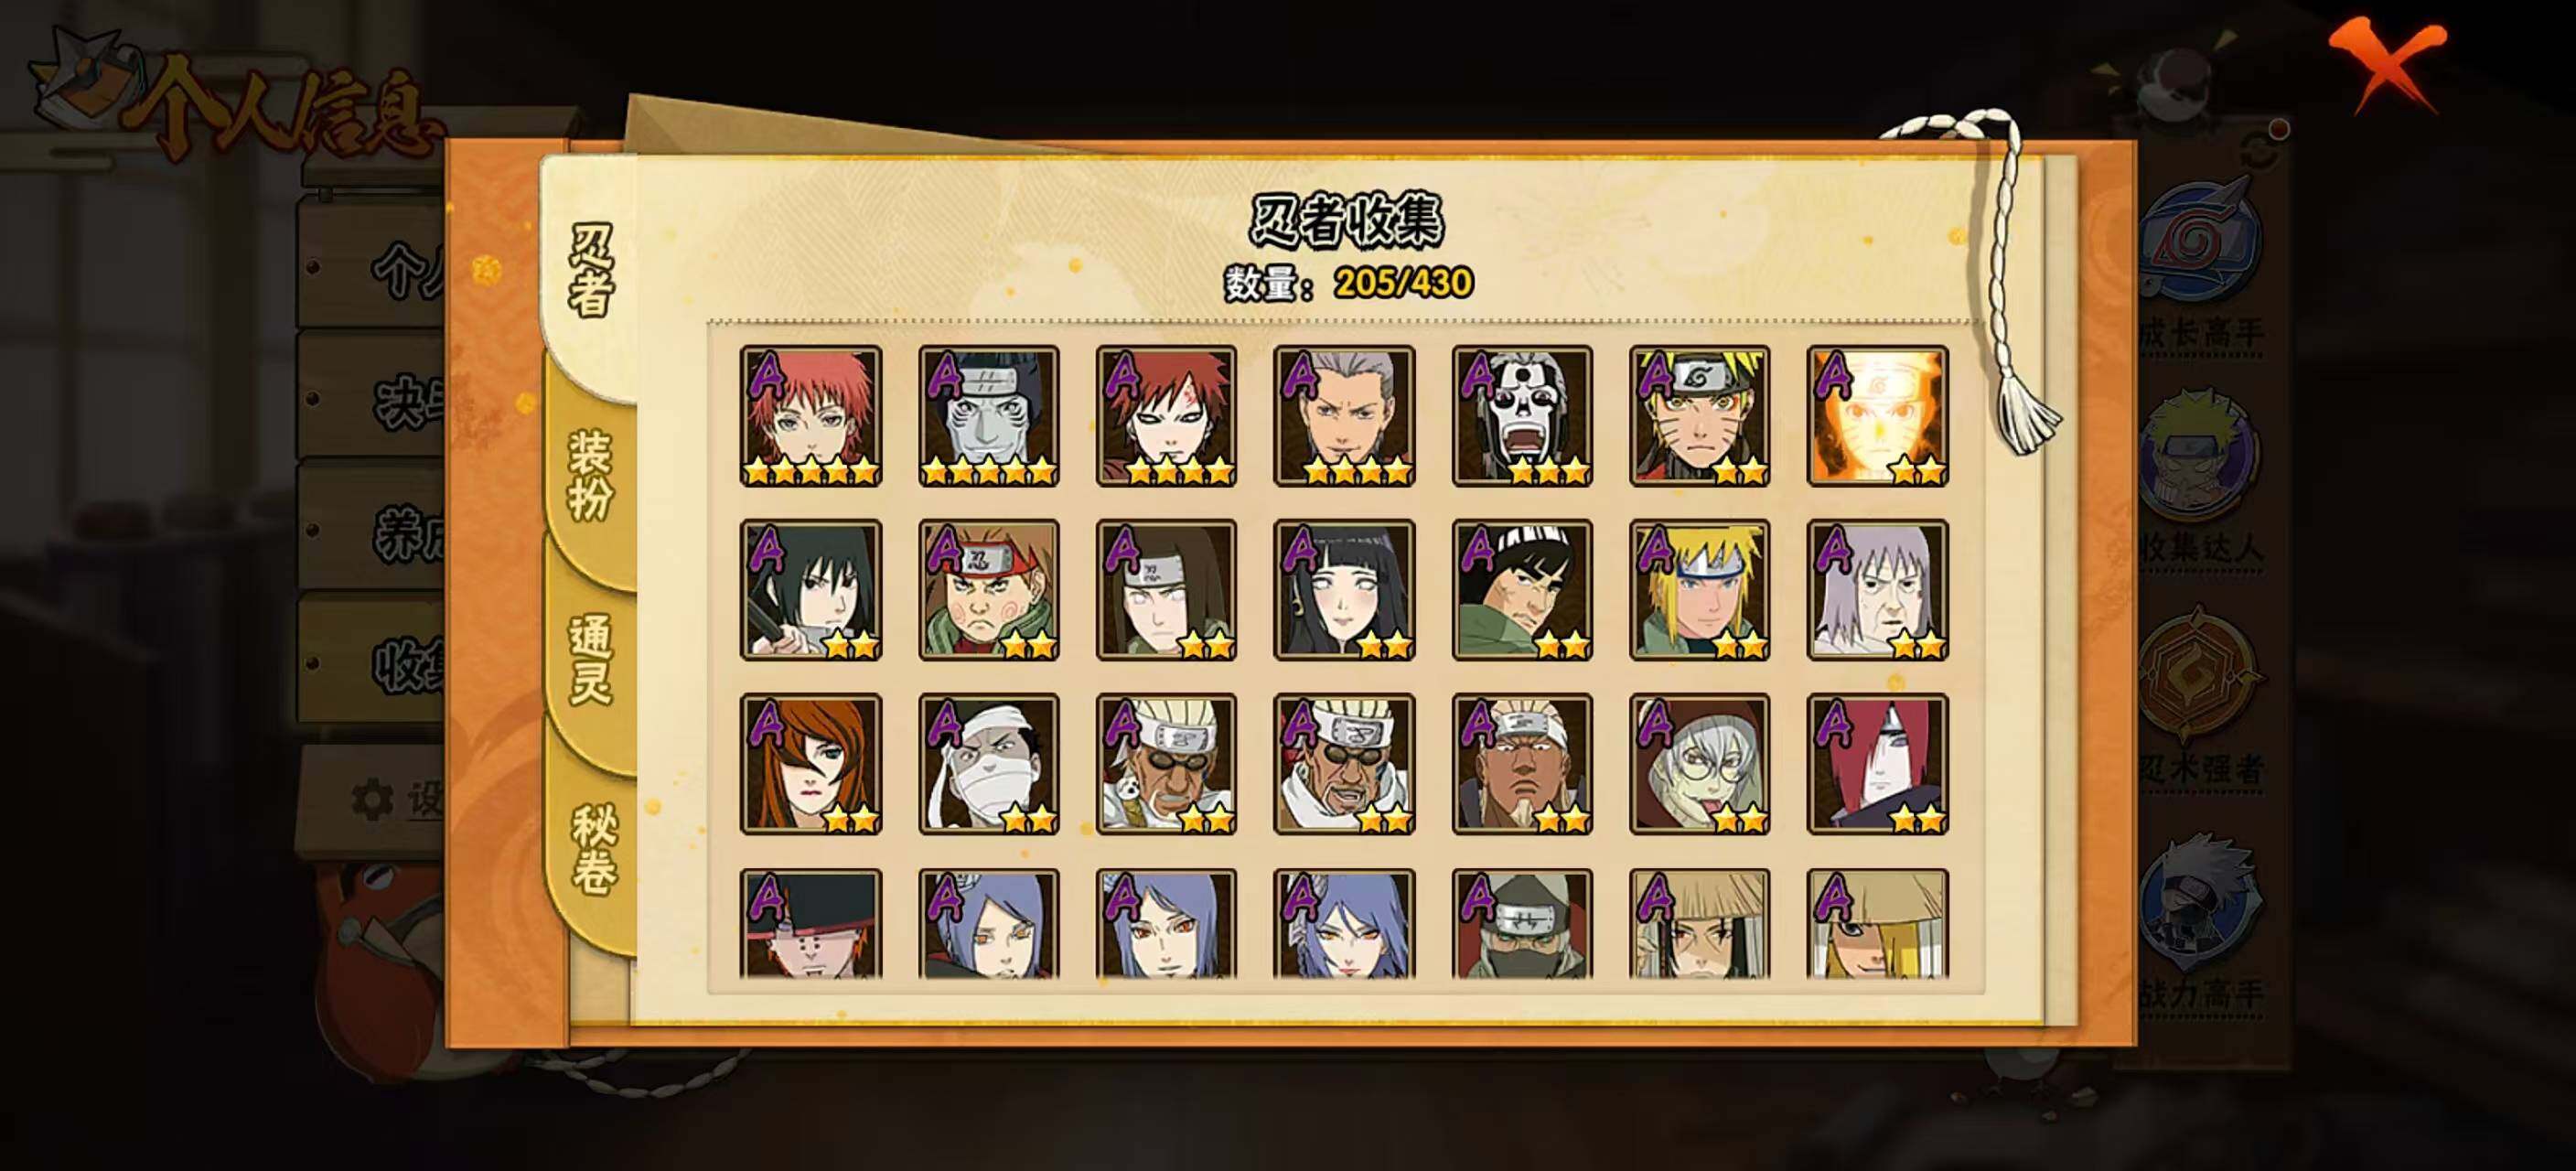Select the Minato two-star portrait
This screenshot has width=2576, height=1171.
pyautogui.click(x=1699, y=590)
